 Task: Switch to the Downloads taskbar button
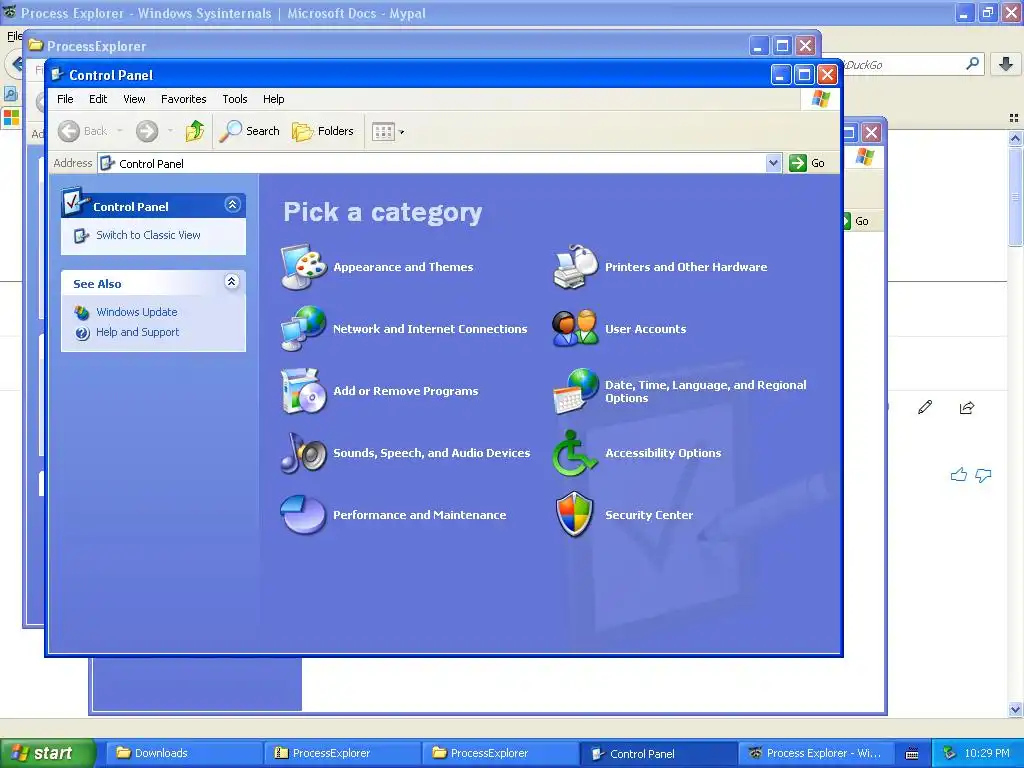(x=184, y=753)
